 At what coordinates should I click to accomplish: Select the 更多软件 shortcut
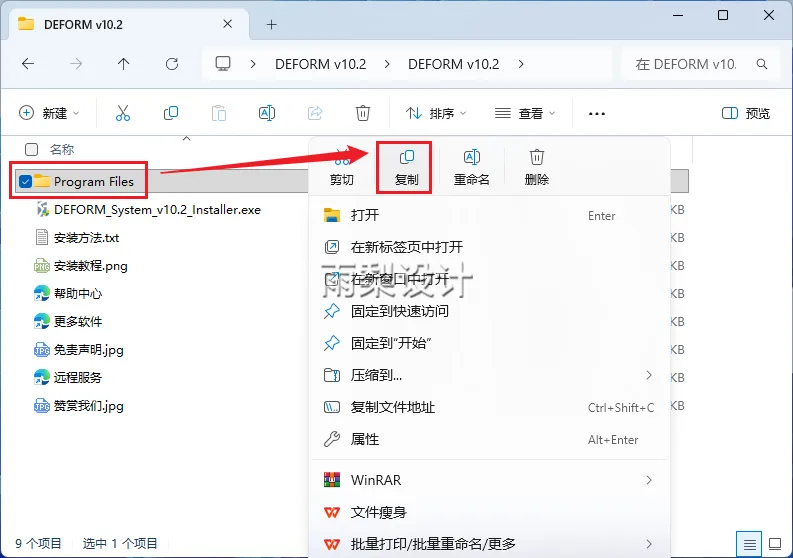[x=78, y=321]
